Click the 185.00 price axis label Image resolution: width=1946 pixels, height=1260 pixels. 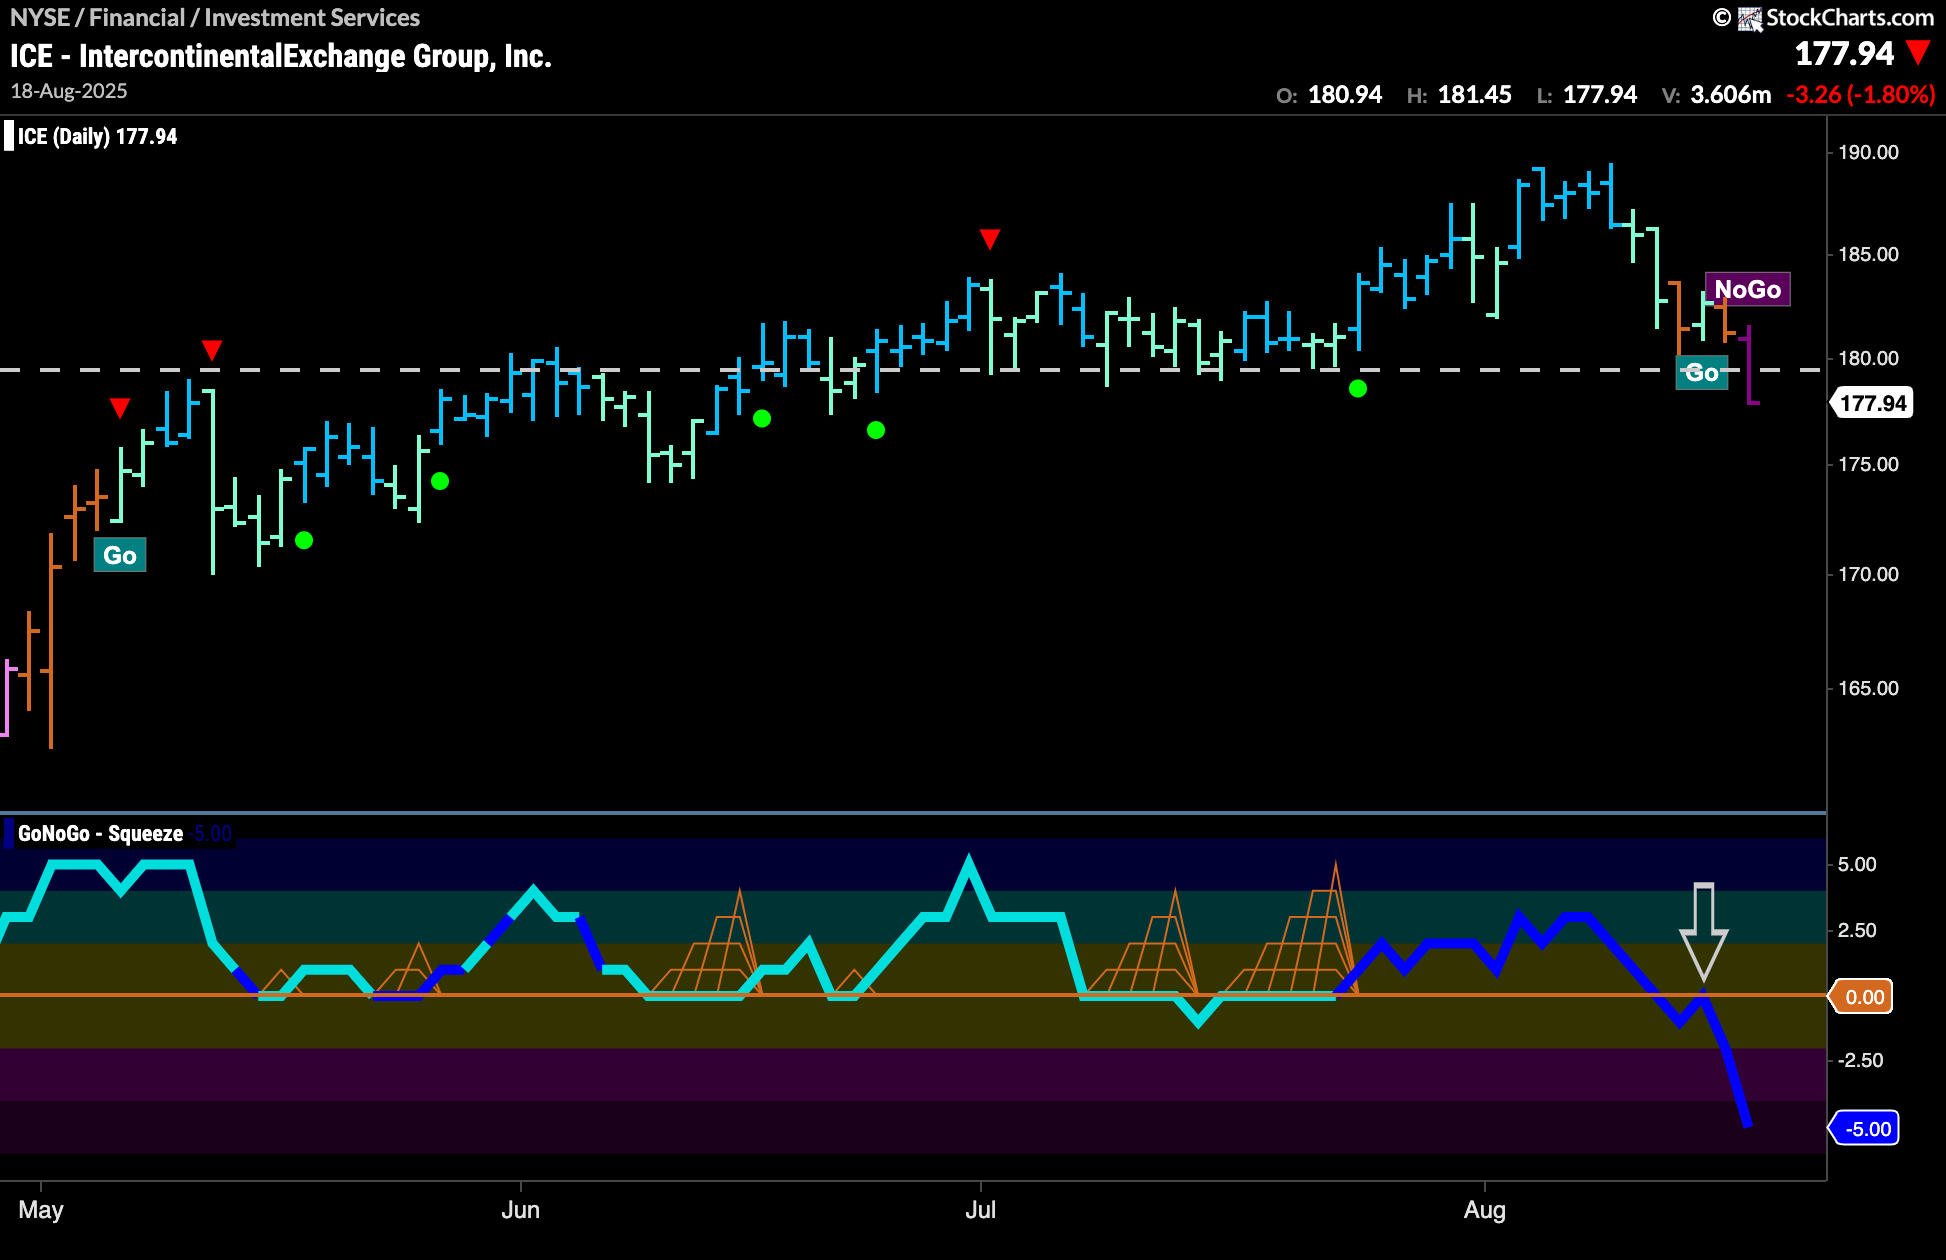(1868, 254)
